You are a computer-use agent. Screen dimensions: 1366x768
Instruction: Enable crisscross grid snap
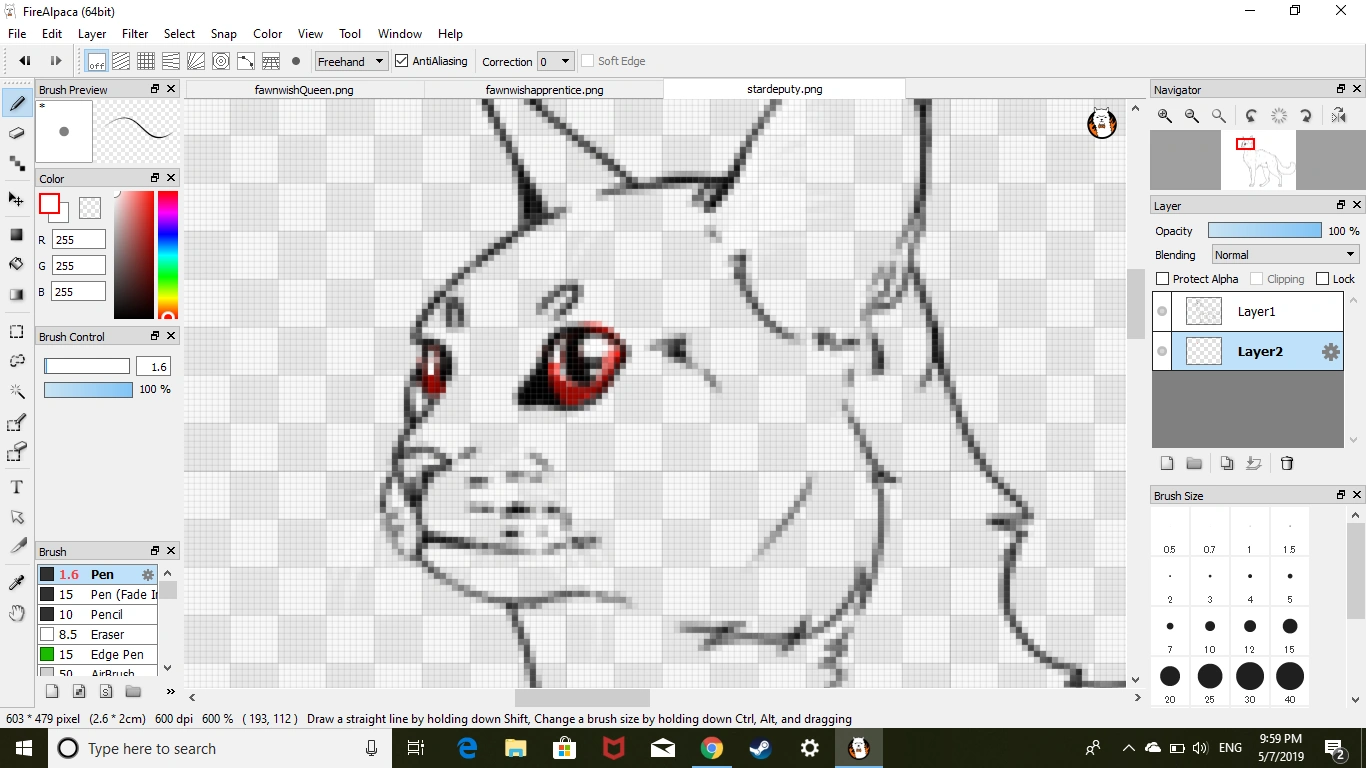coord(146,61)
